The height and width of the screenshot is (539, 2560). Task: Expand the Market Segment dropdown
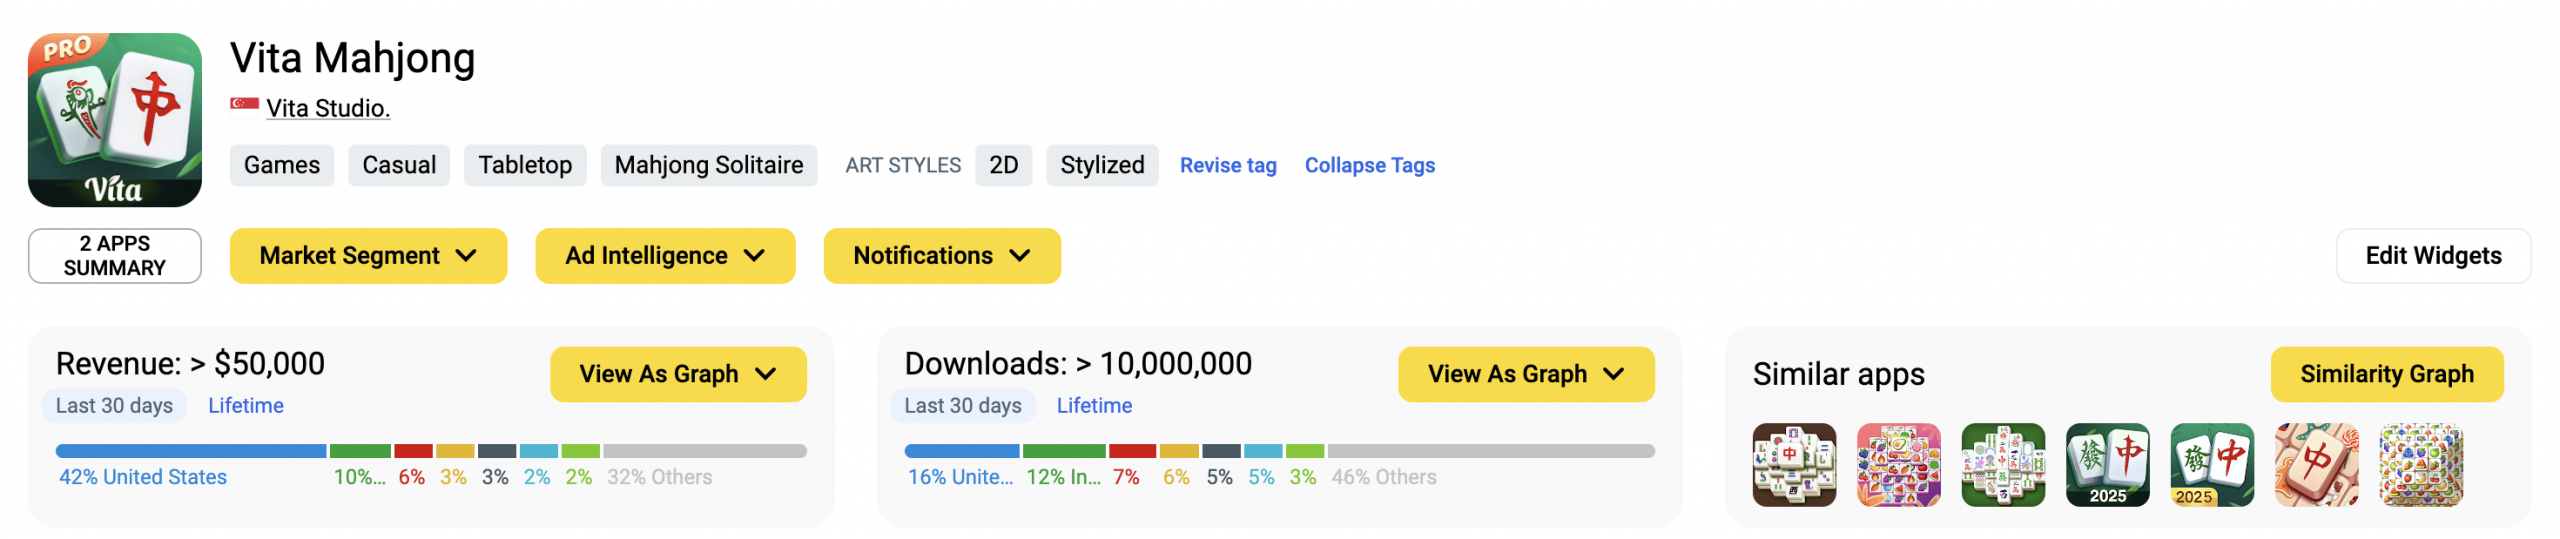pyautogui.click(x=368, y=256)
